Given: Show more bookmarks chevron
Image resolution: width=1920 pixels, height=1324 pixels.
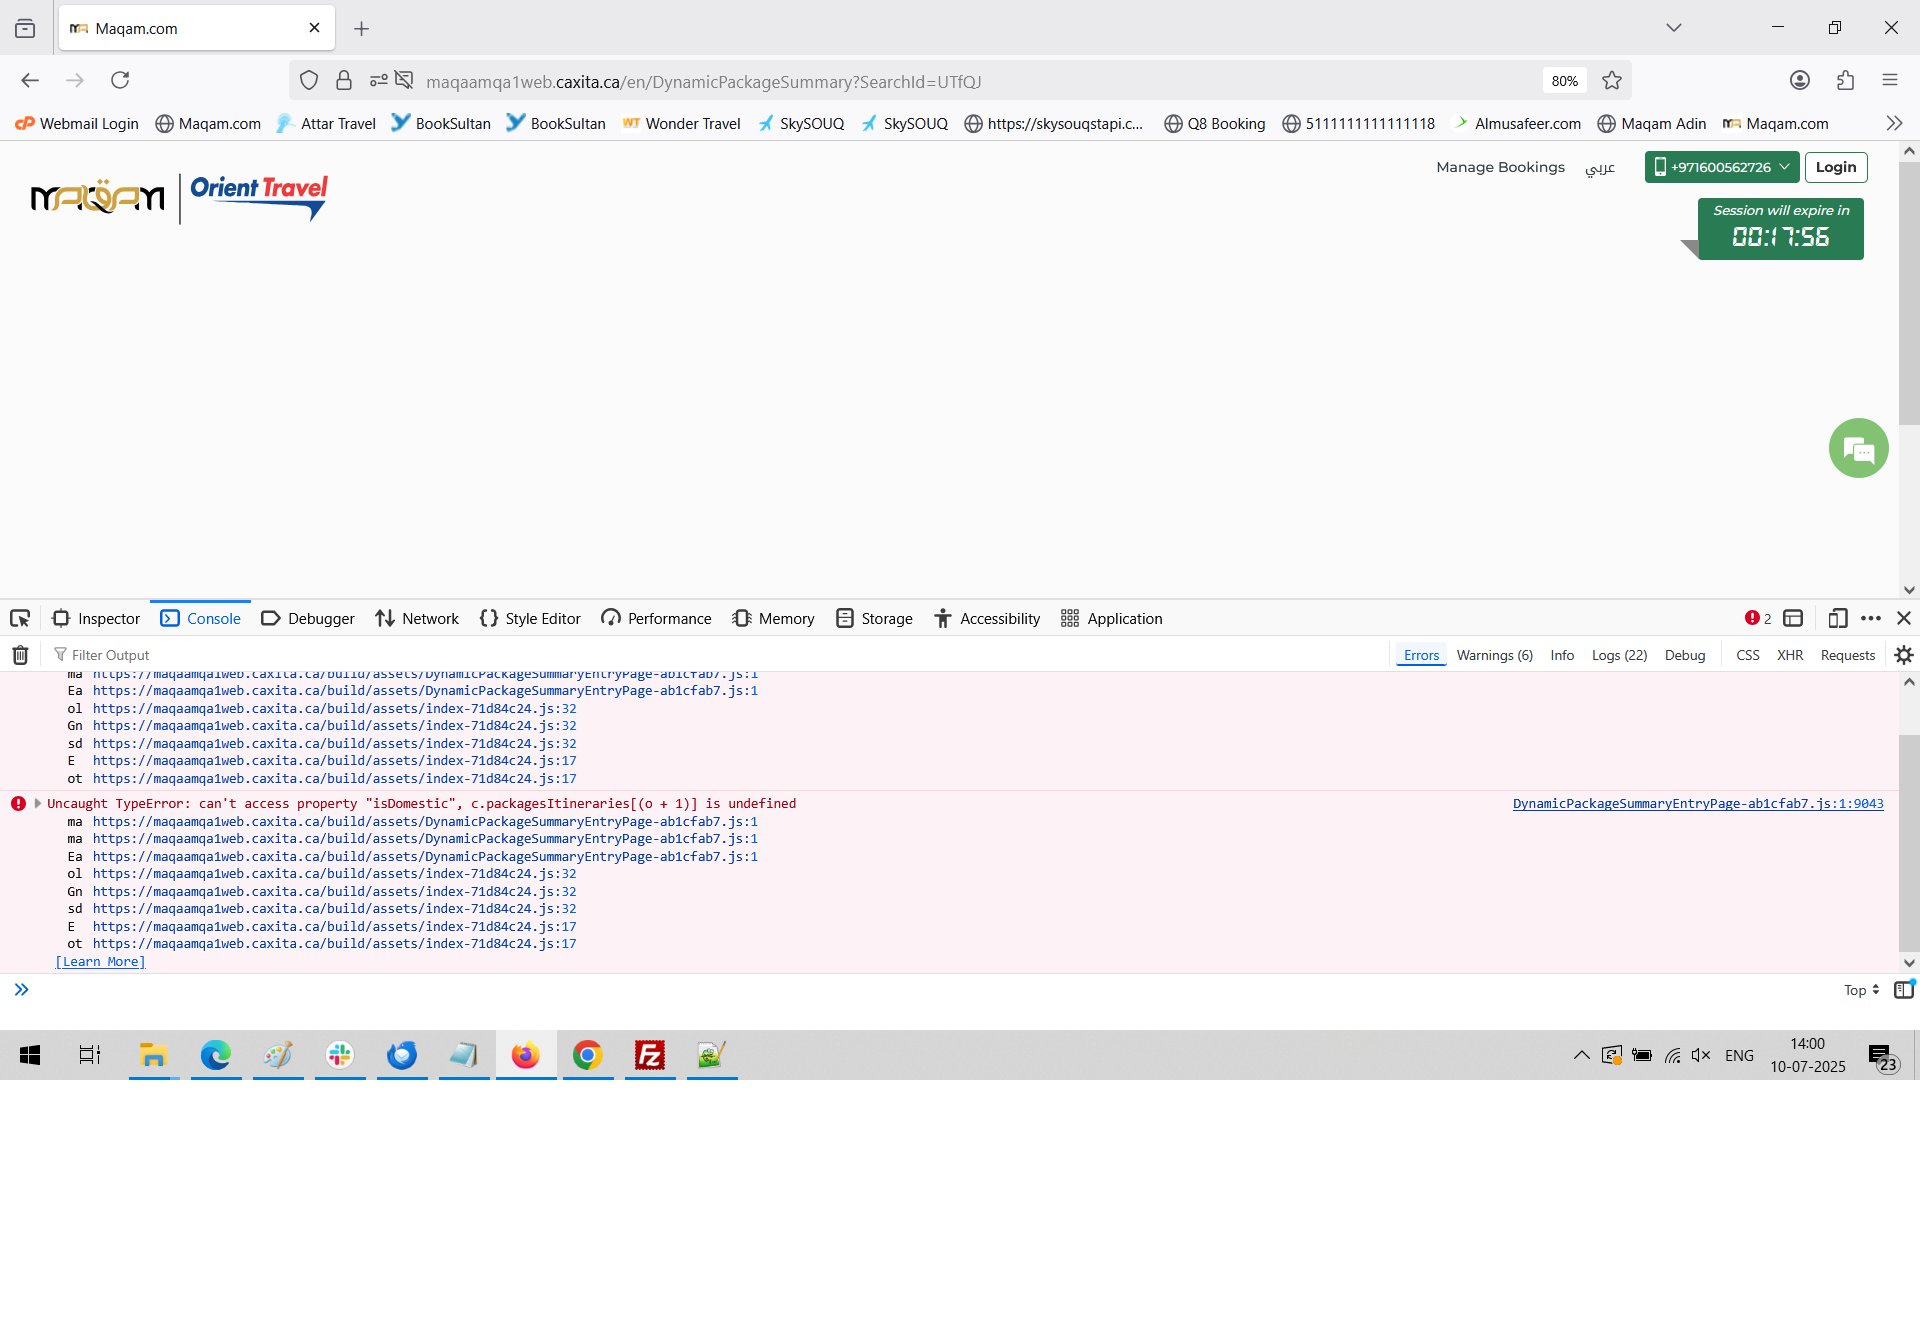Looking at the screenshot, I should tap(1894, 124).
